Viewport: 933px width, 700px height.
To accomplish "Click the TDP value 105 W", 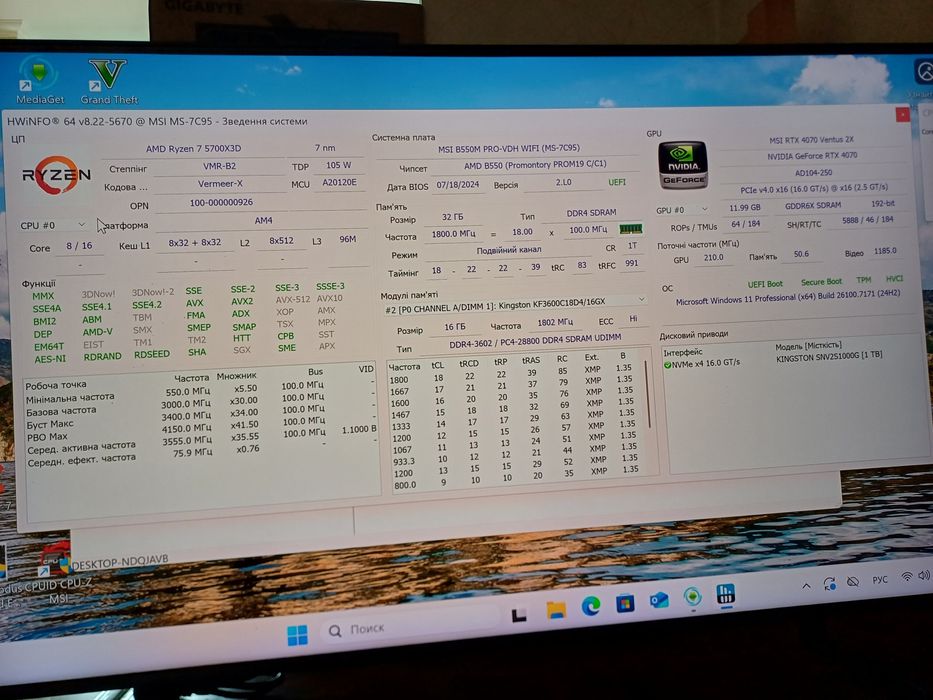I will (338, 165).
